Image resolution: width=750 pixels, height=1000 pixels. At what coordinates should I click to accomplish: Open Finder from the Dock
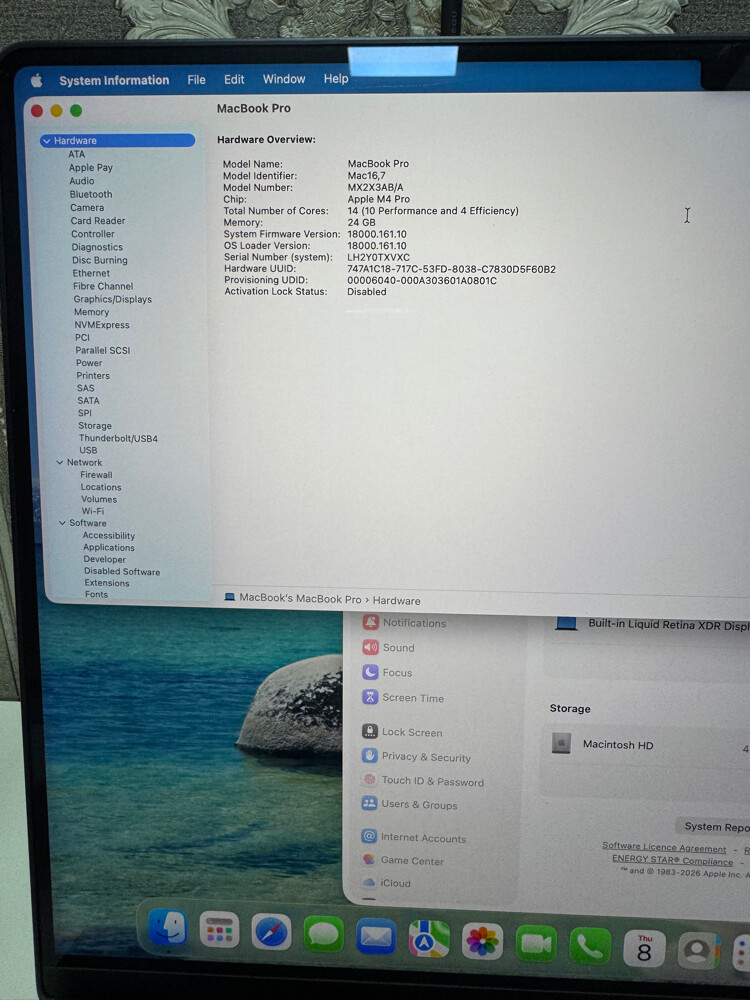[x=168, y=927]
